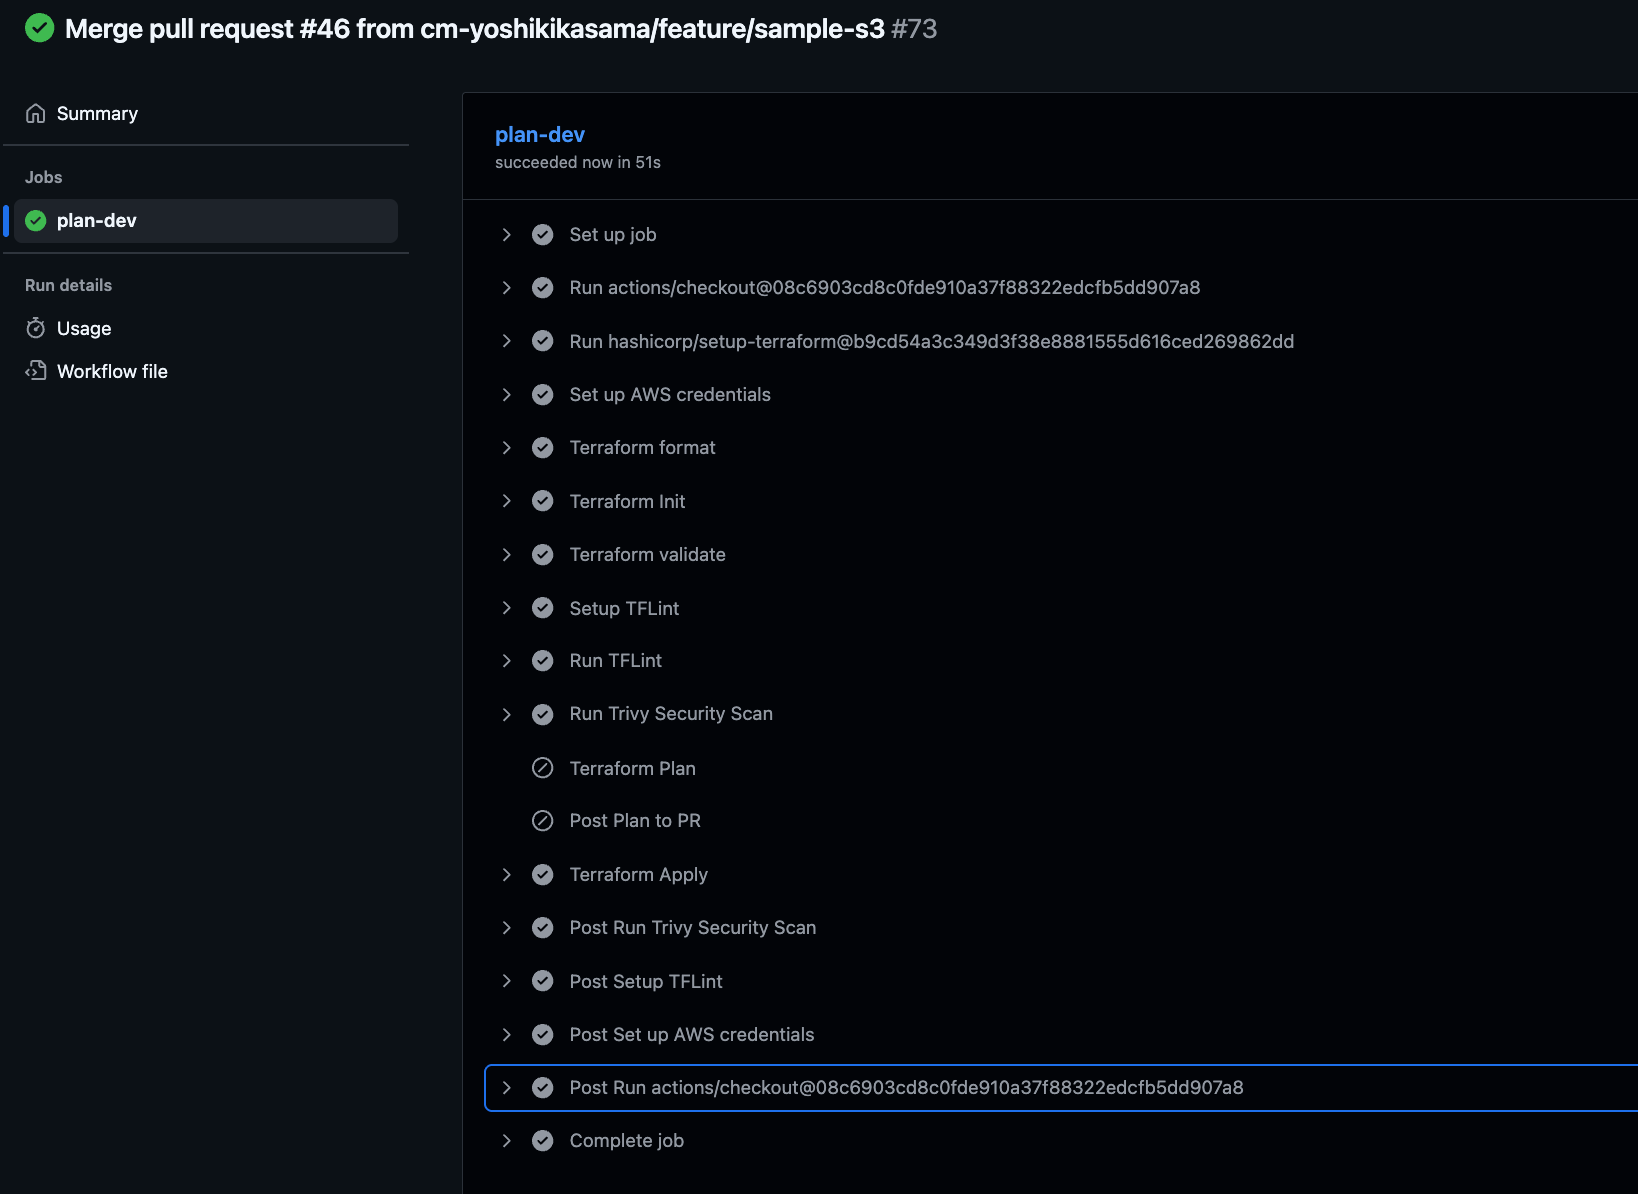Click the Summary home icon
Viewport: 1638px width, 1194px height.
[x=36, y=114]
